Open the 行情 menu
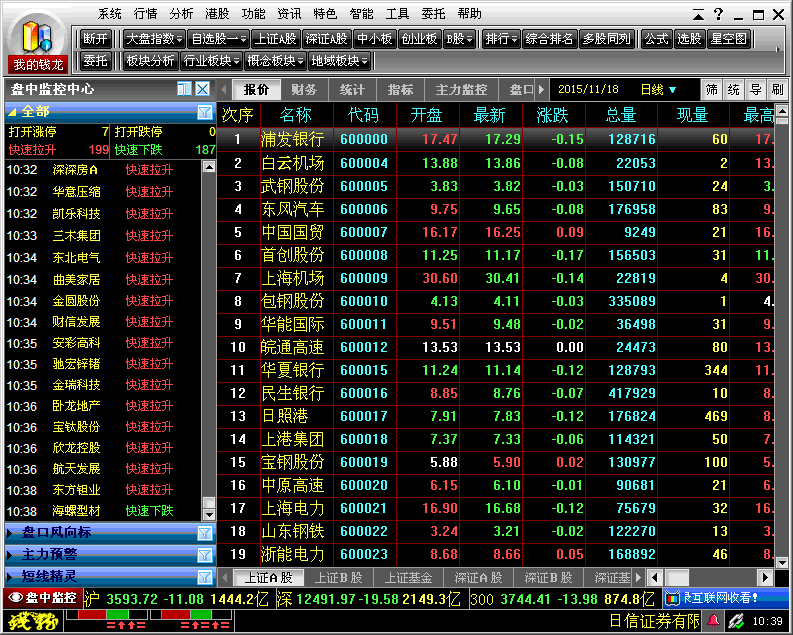Image resolution: width=793 pixels, height=635 pixels. (x=145, y=14)
